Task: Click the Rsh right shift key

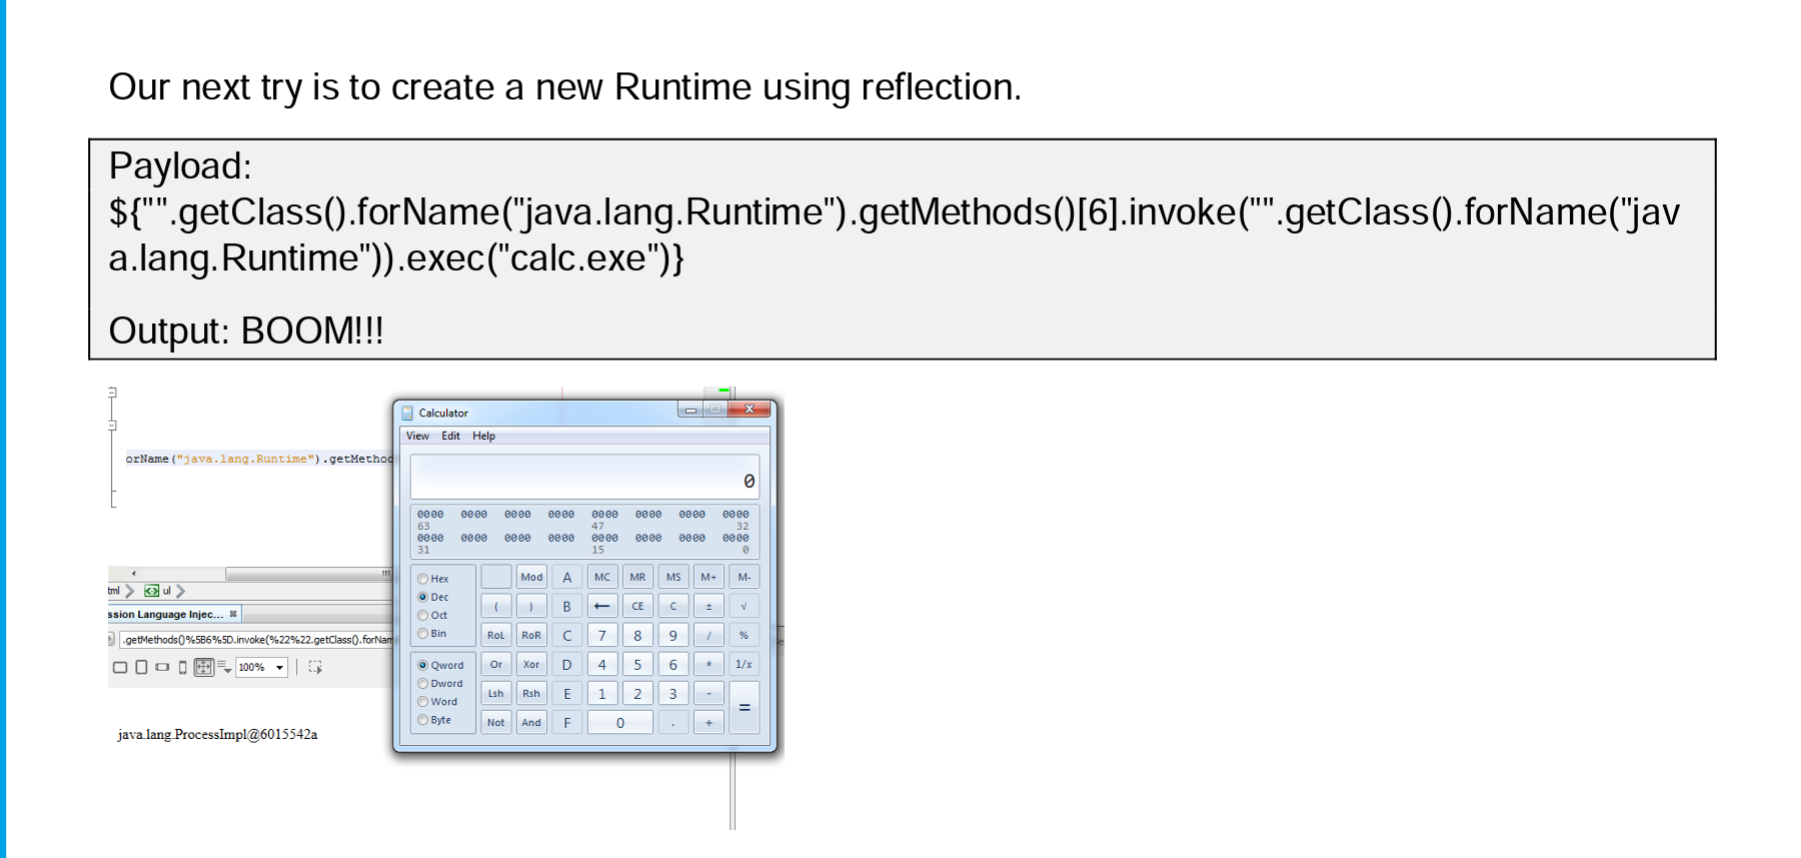Action: coord(531,693)
